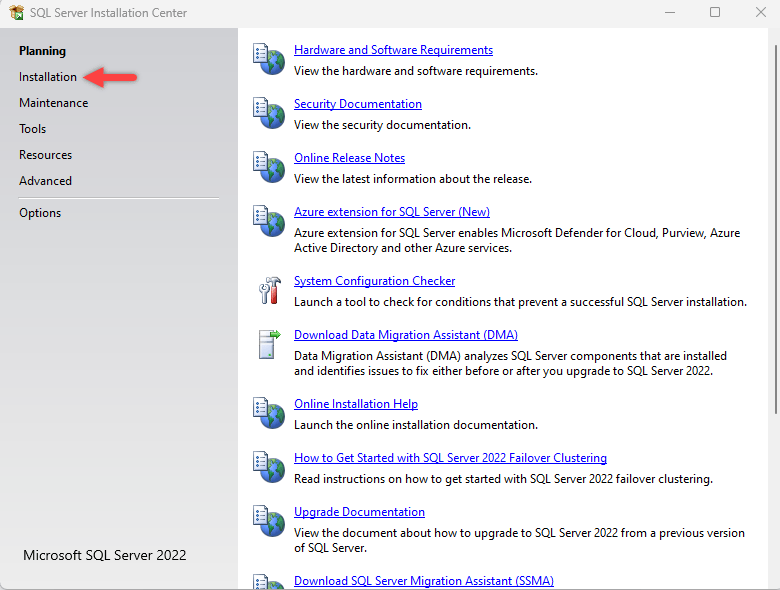Open the Security Documentation link

click(x=358, y=103)
